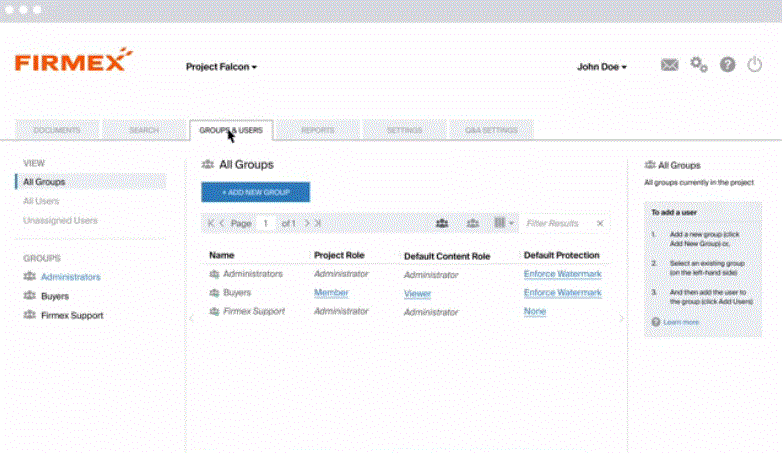The height and width of the screenshot is (453, 782).
Task: Click the Add New Group button
Action: click(255, 192)
